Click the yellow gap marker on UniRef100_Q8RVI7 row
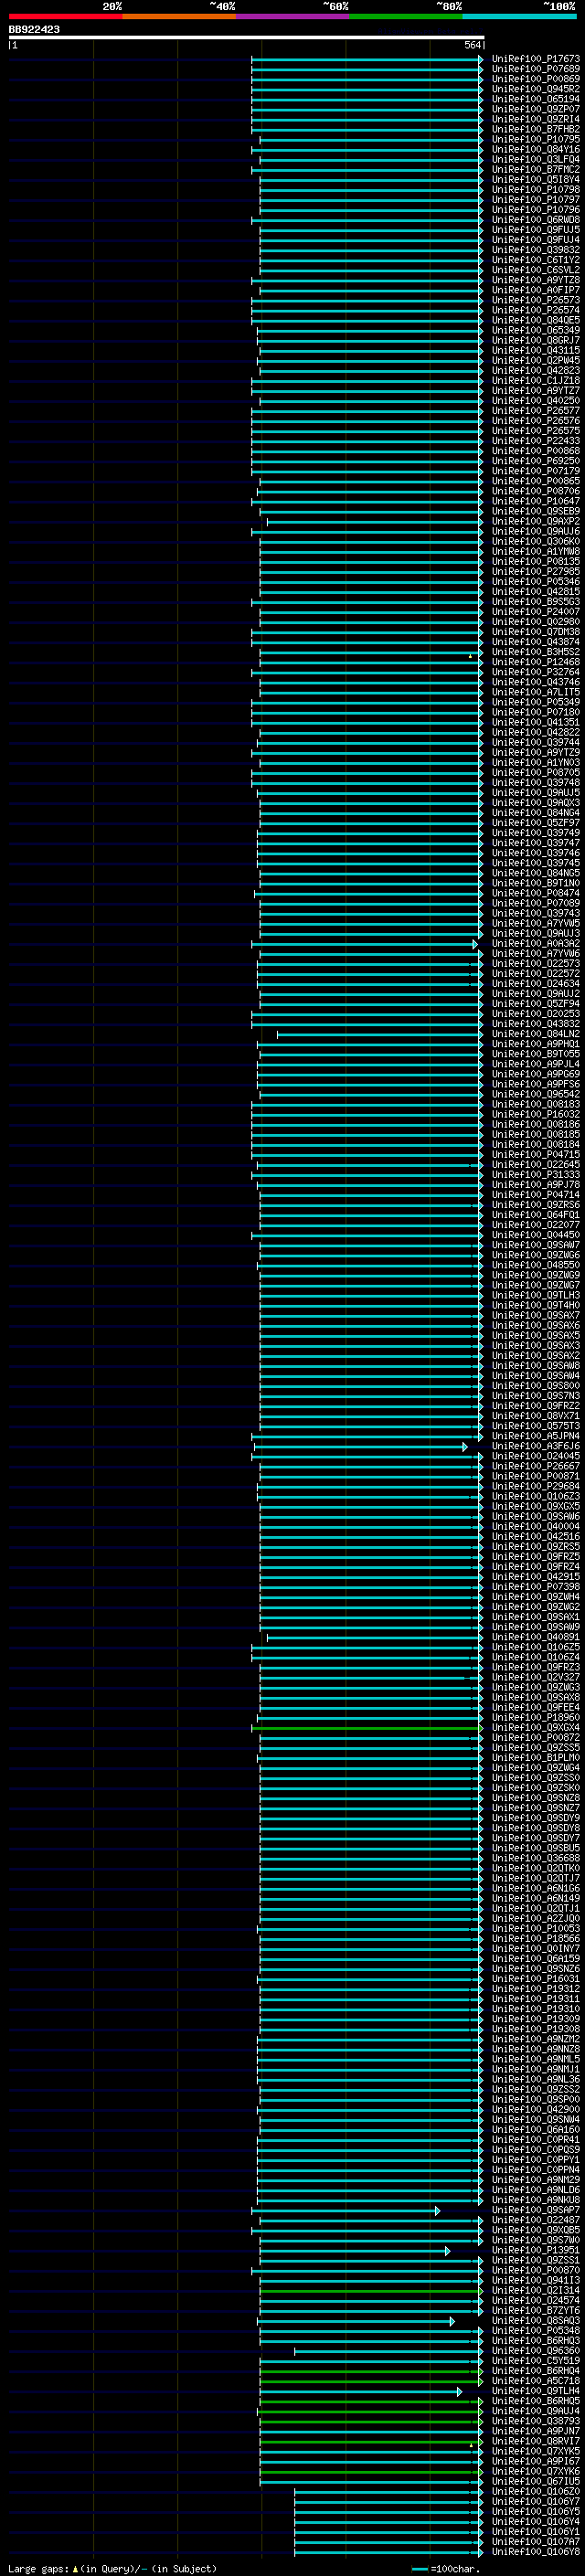 (471, 2444)
